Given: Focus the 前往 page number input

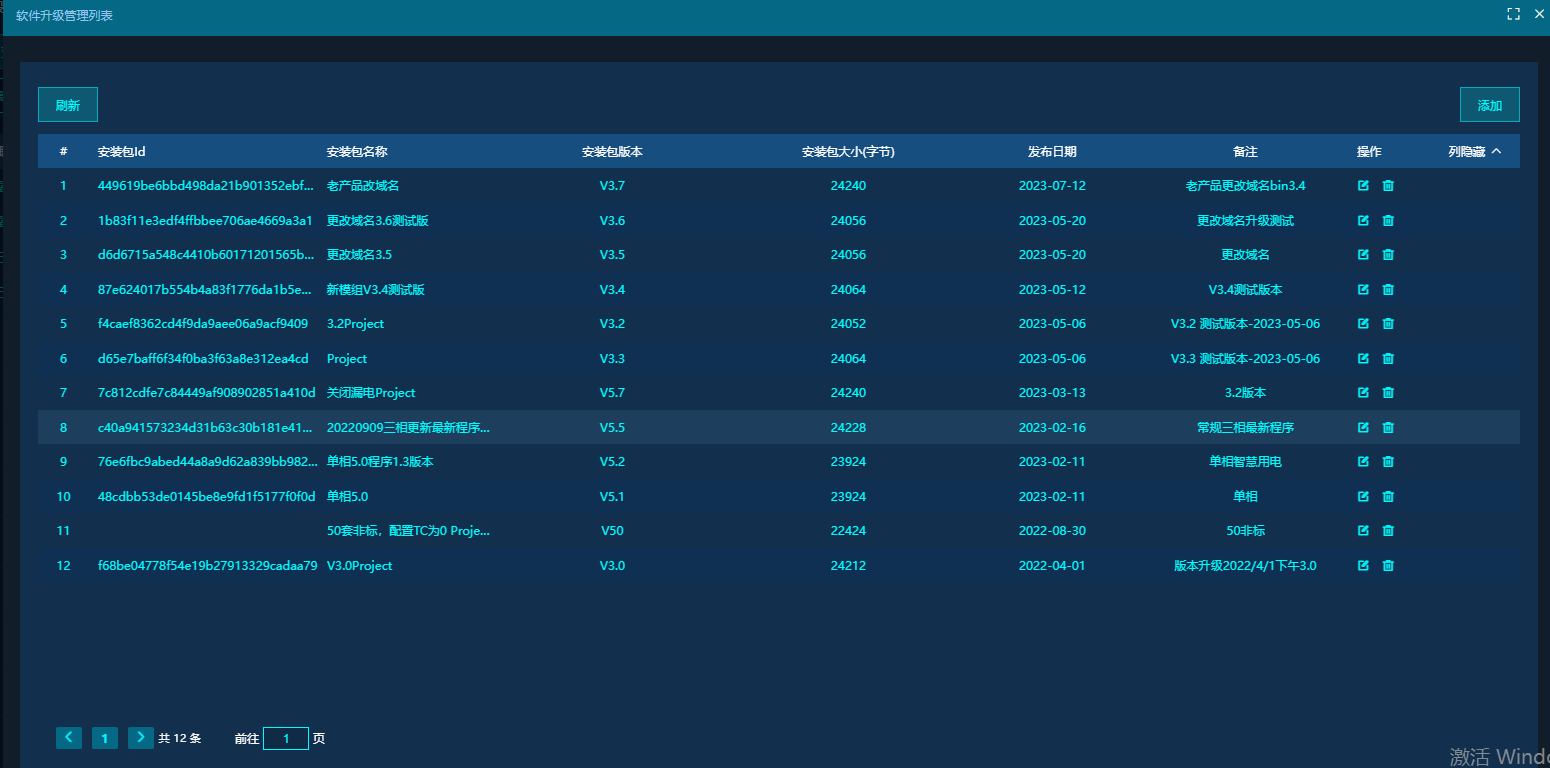Looking at the screenshot, I should point(286,738).
